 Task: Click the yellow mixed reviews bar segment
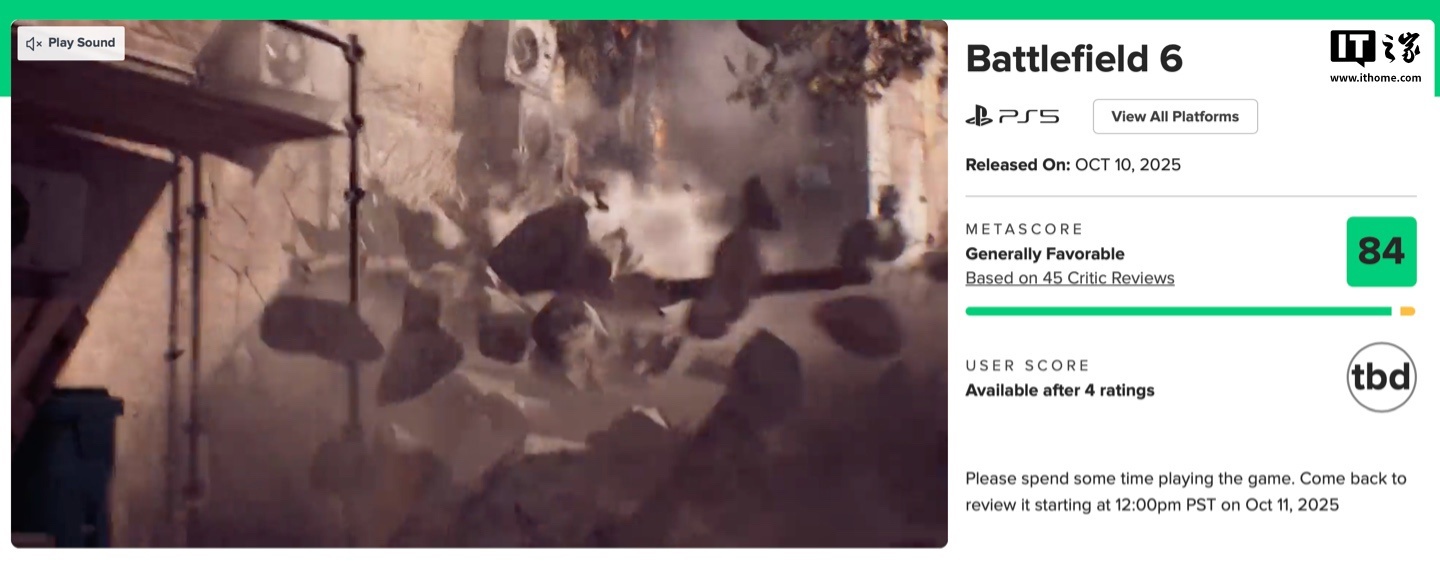pos(1407,312)
